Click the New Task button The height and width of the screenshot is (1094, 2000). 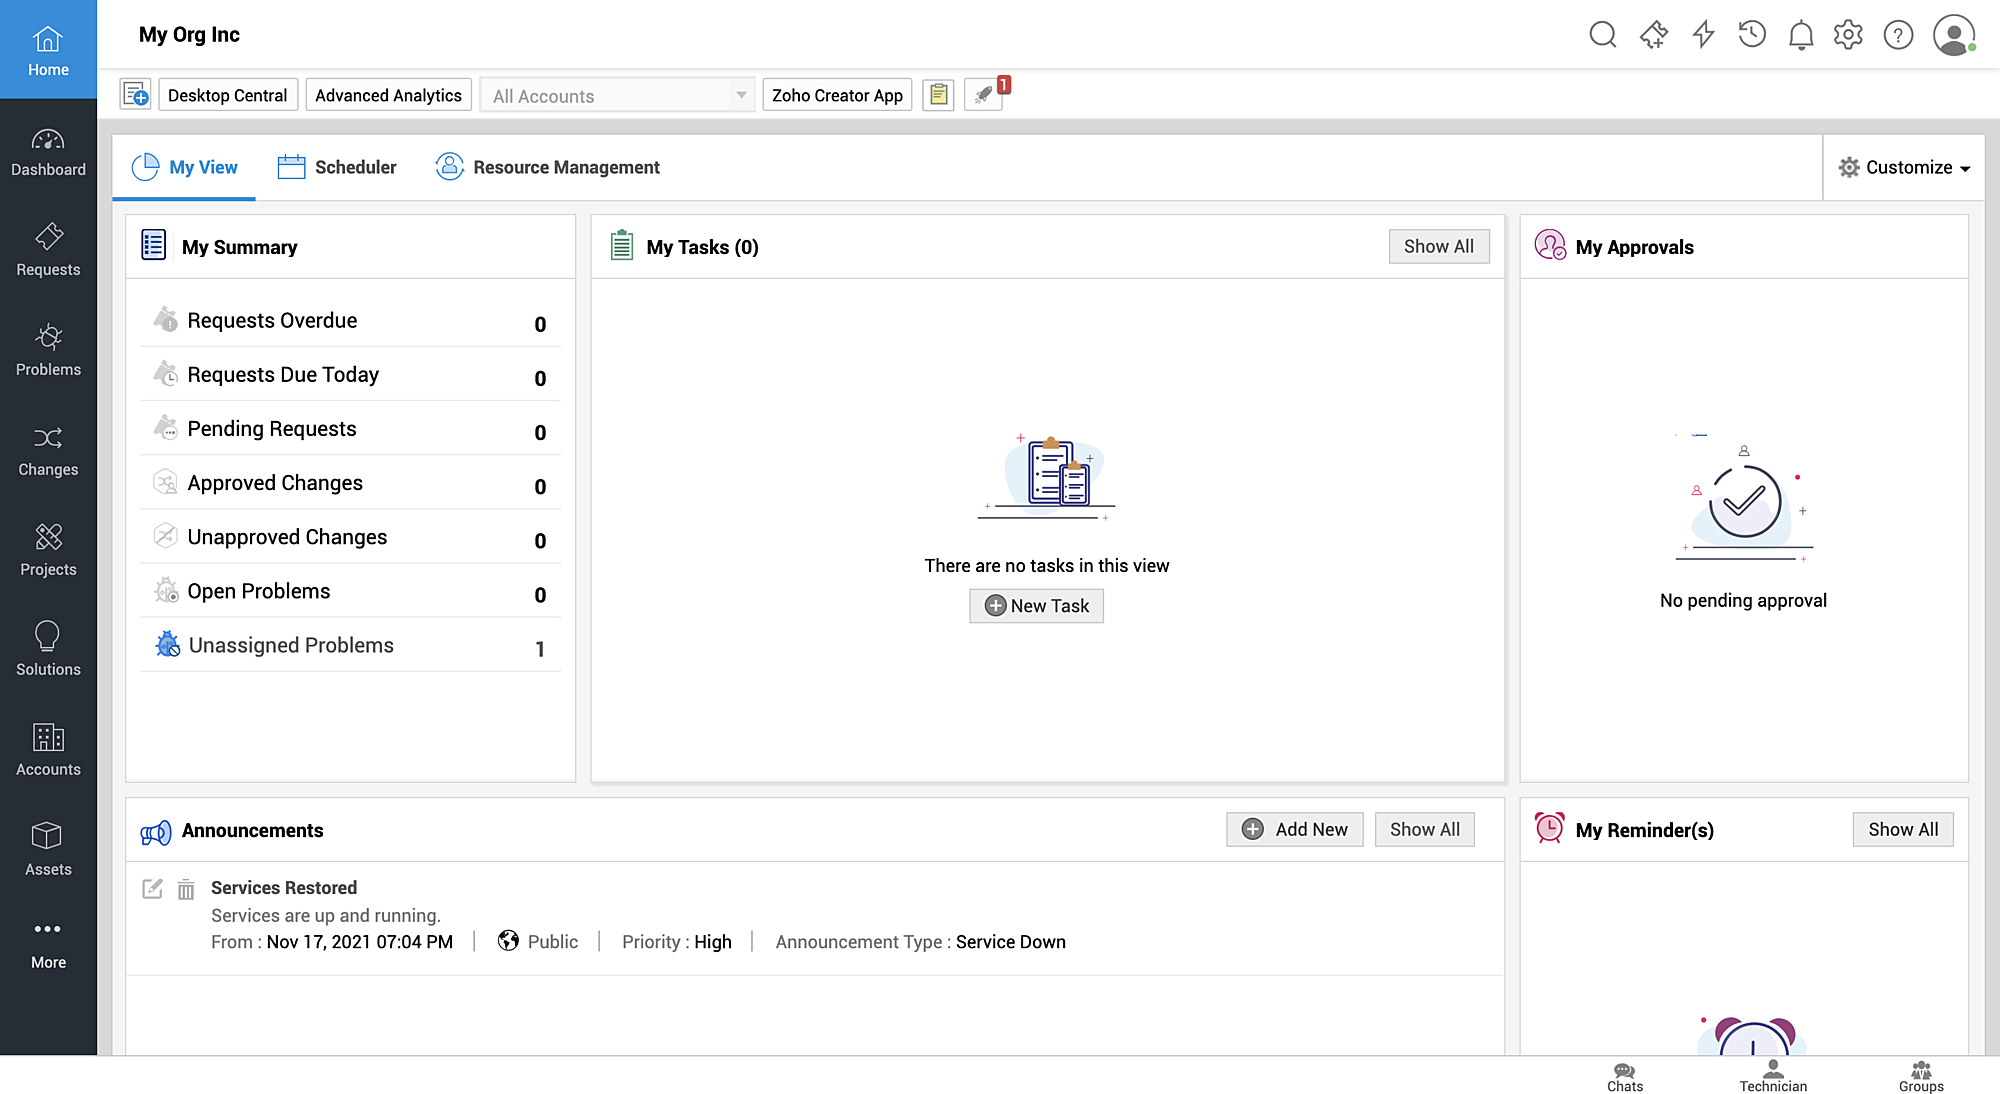(1036, 606)
